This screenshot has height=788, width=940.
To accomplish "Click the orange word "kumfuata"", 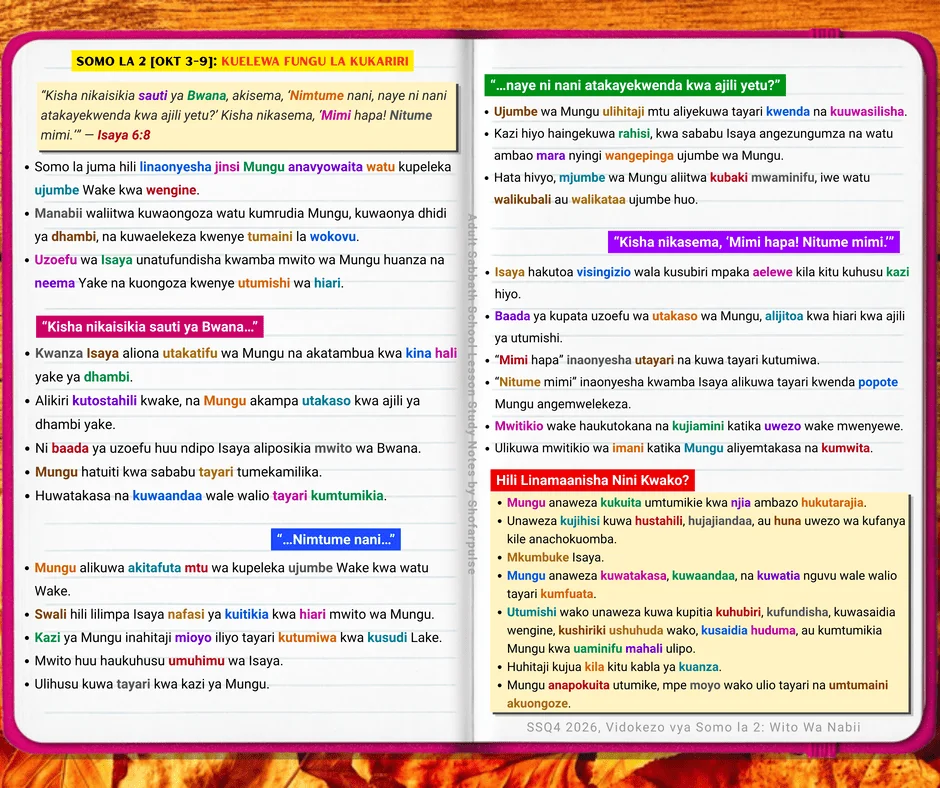I will (x=567, y=594).
